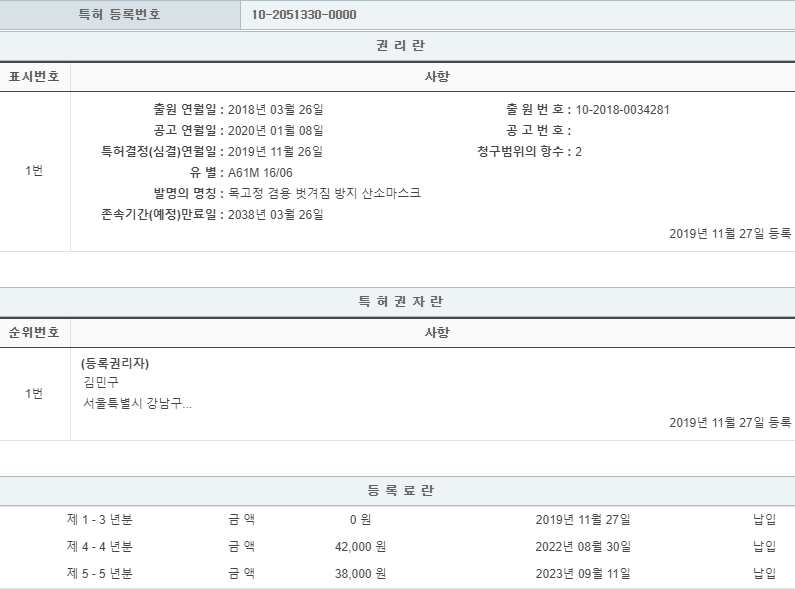This screenshot has width=795, height=589.
Task: Select classification A61M 16/06
Action: pyautogui.click(x=260, y=173)
